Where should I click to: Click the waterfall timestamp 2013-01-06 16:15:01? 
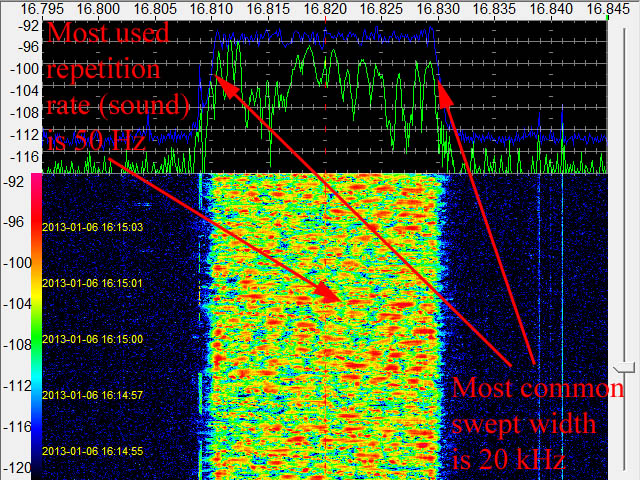(x=93, y=283)
